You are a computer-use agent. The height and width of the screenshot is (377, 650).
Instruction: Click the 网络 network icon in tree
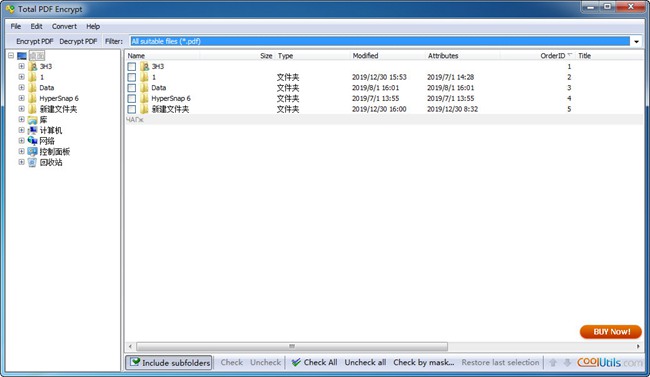point(33,141)
